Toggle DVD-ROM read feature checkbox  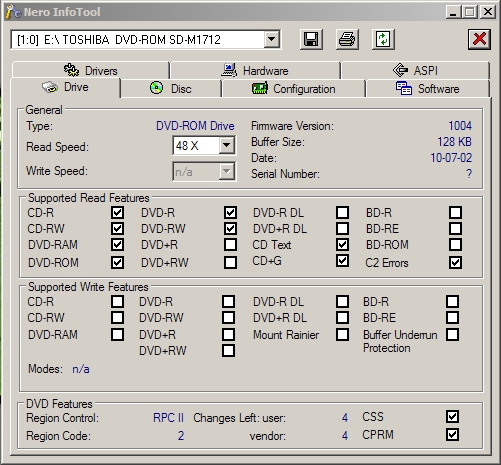pos(117,262)
